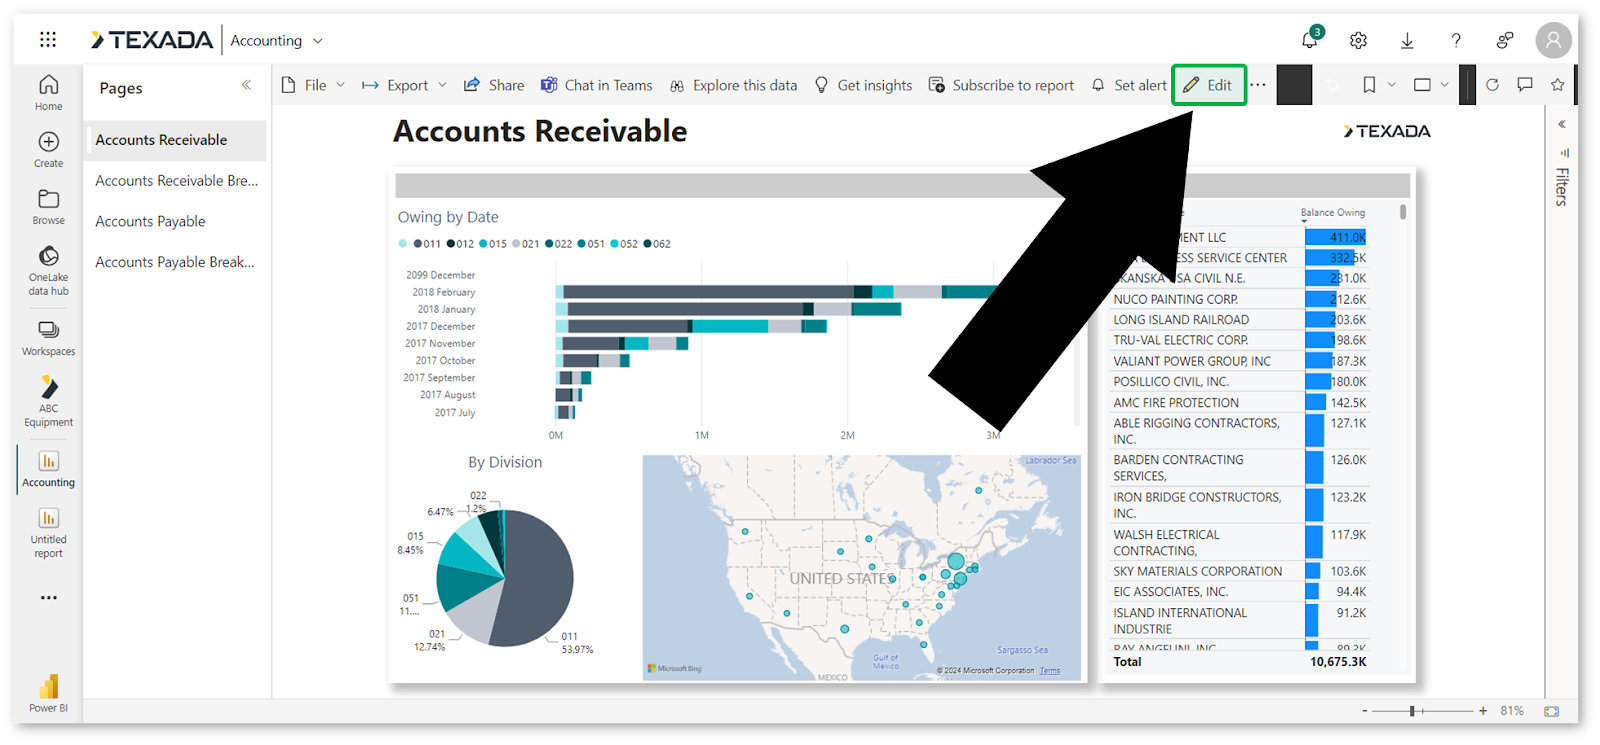1600x745 pixels.
Task: Click the bookmark icon in toolbar
Action: [1369, 85]
